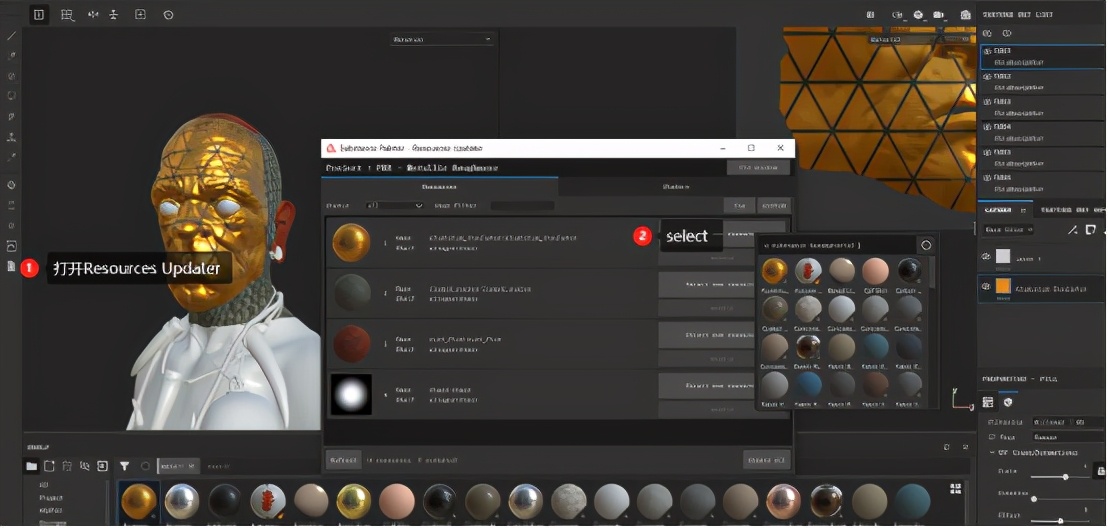
Task: Click the clock icon in top toolbar
Action: (x=167, y=15)
